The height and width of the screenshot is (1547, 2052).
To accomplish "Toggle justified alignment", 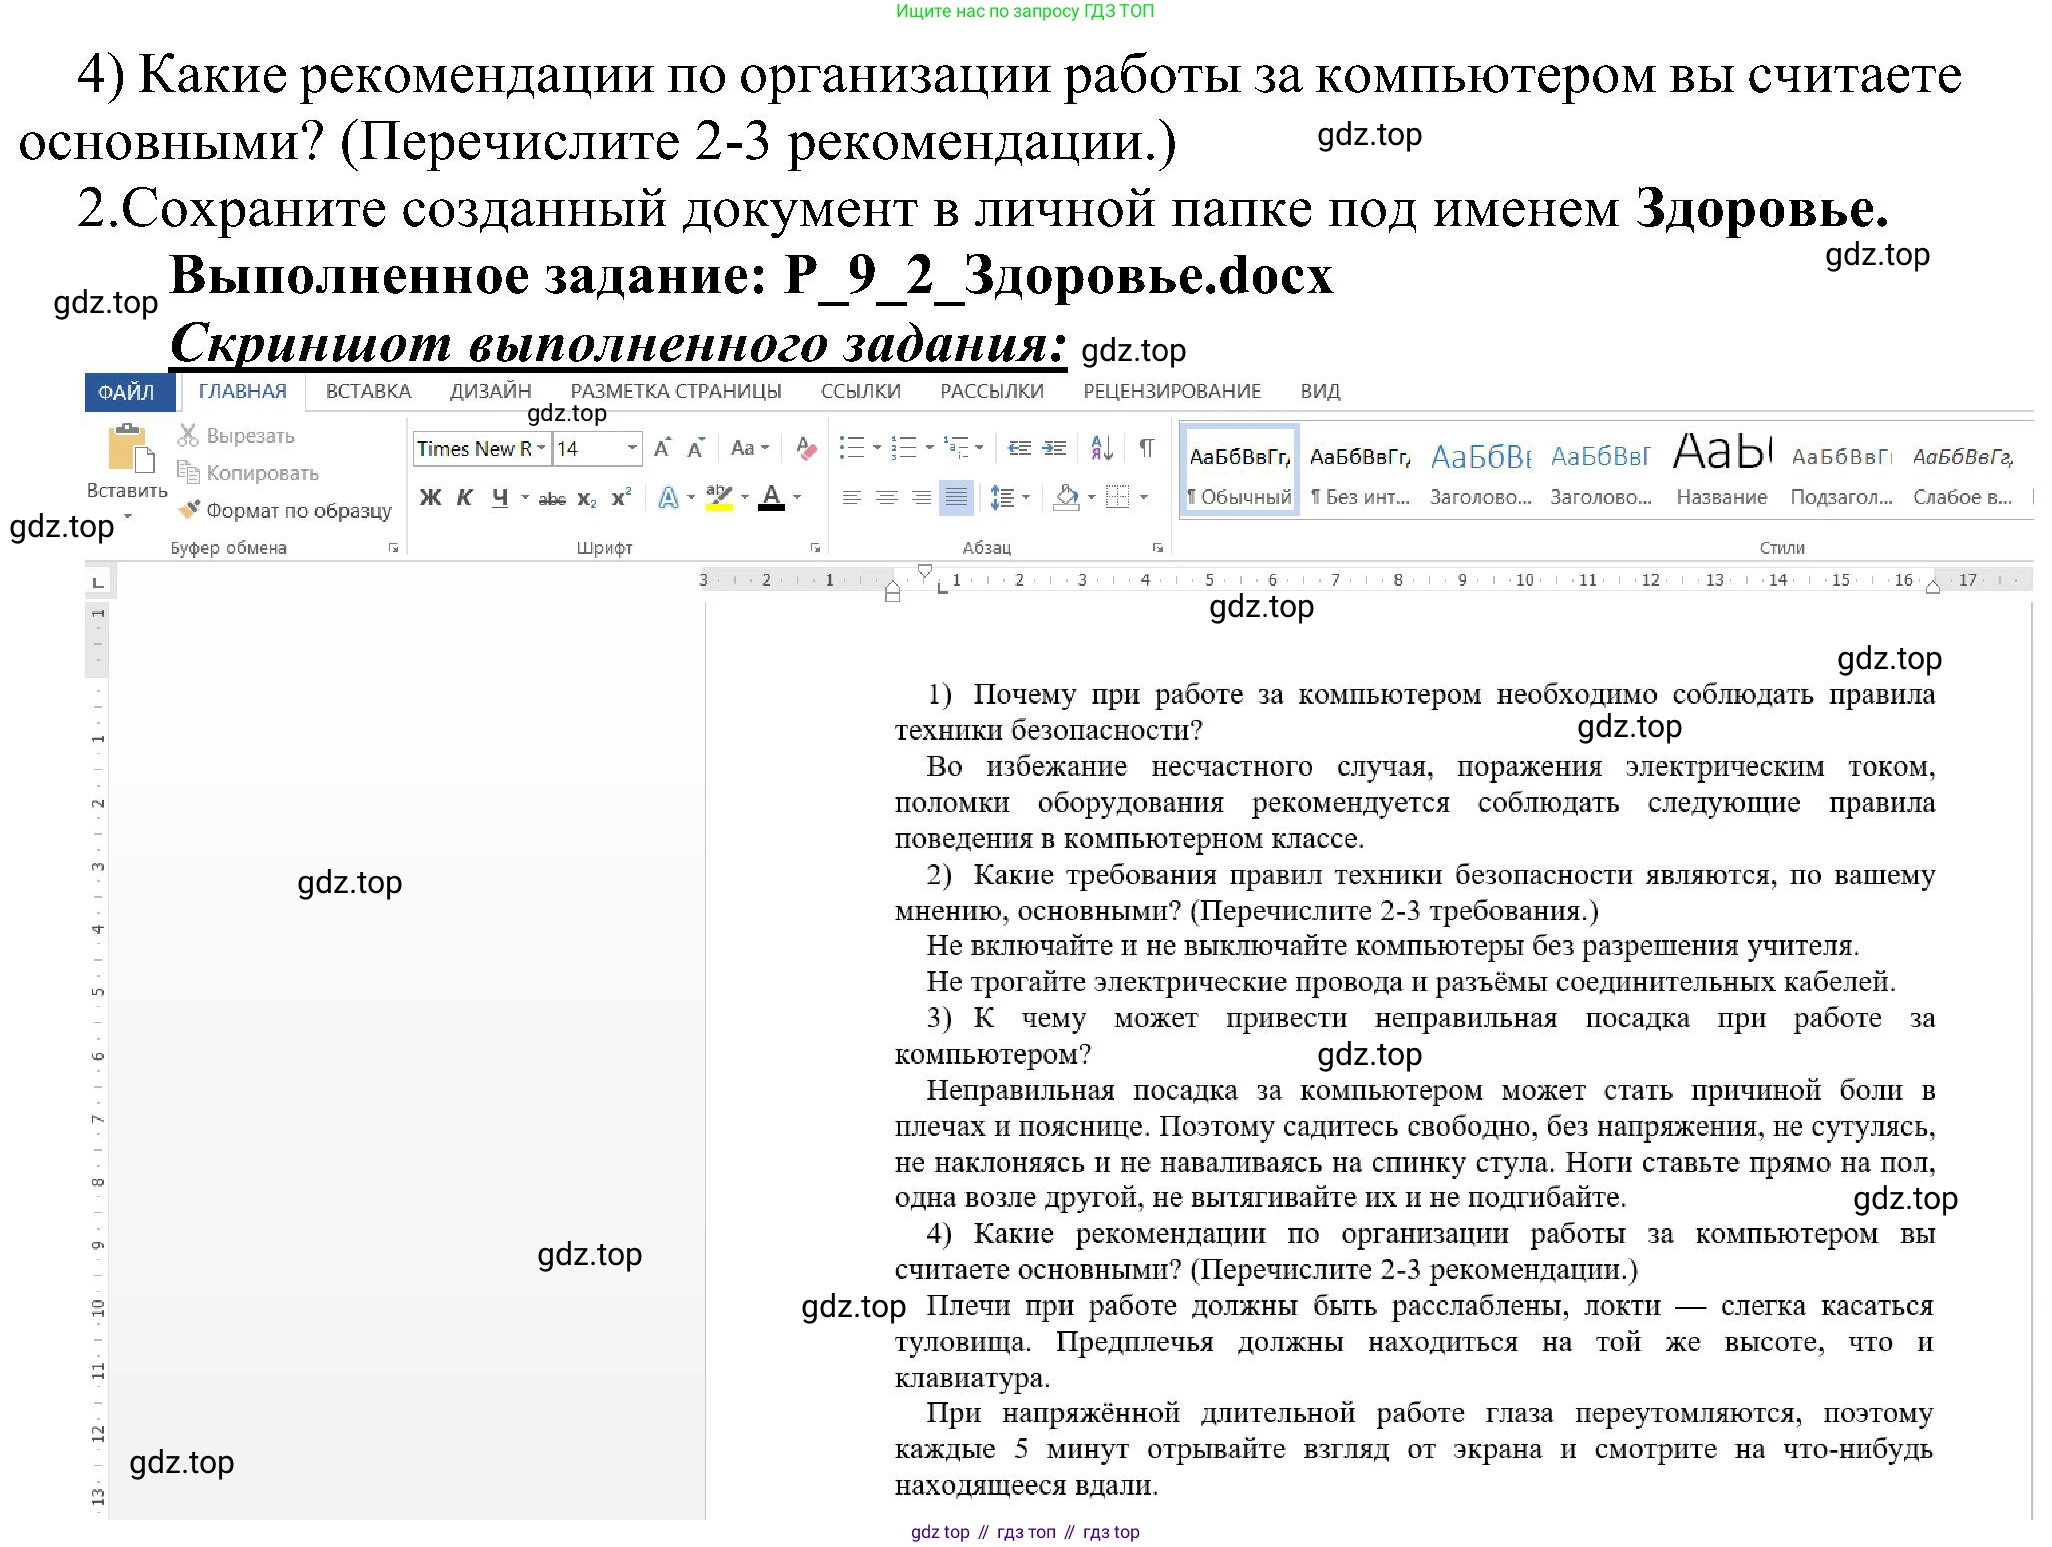I will pyautogui.click(x=957, y=497).
